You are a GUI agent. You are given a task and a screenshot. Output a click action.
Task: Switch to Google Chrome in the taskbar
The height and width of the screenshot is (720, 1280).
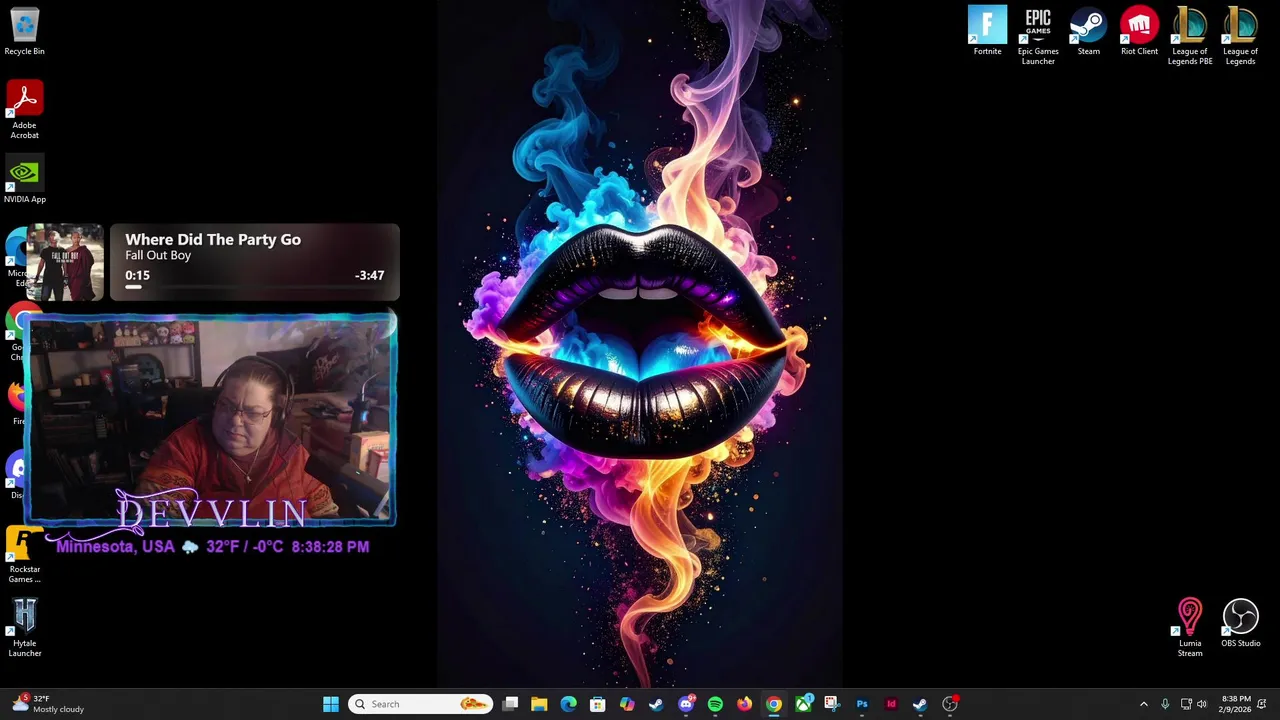774,704
